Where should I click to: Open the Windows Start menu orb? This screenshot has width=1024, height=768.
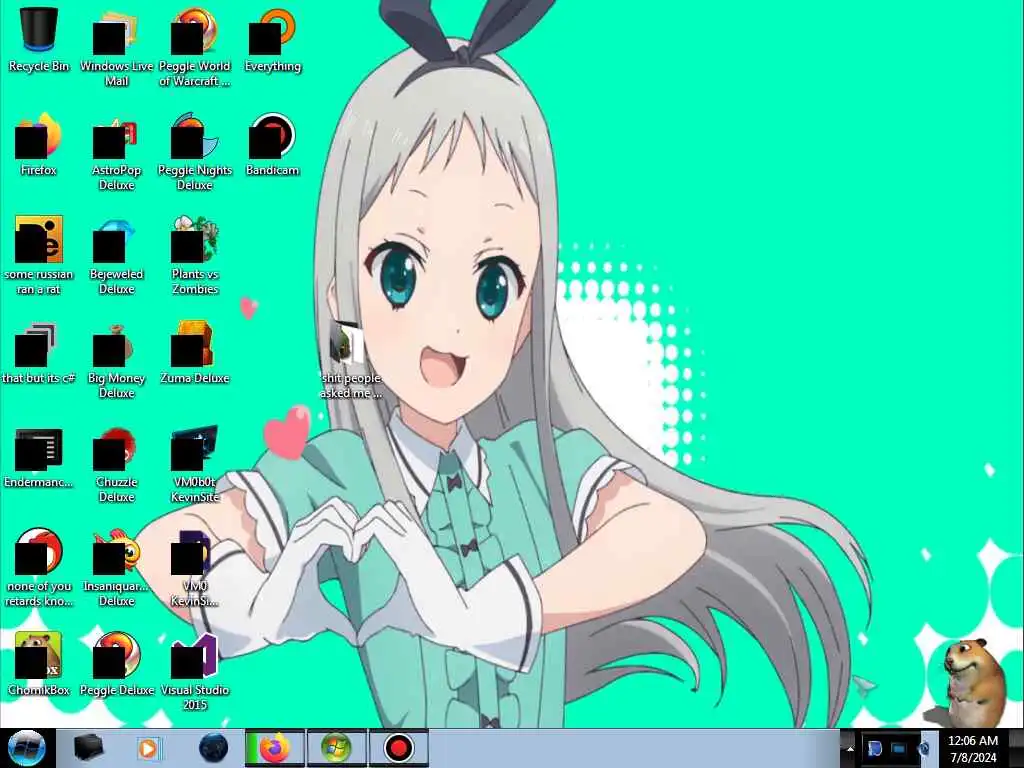[x=26, y=748]
